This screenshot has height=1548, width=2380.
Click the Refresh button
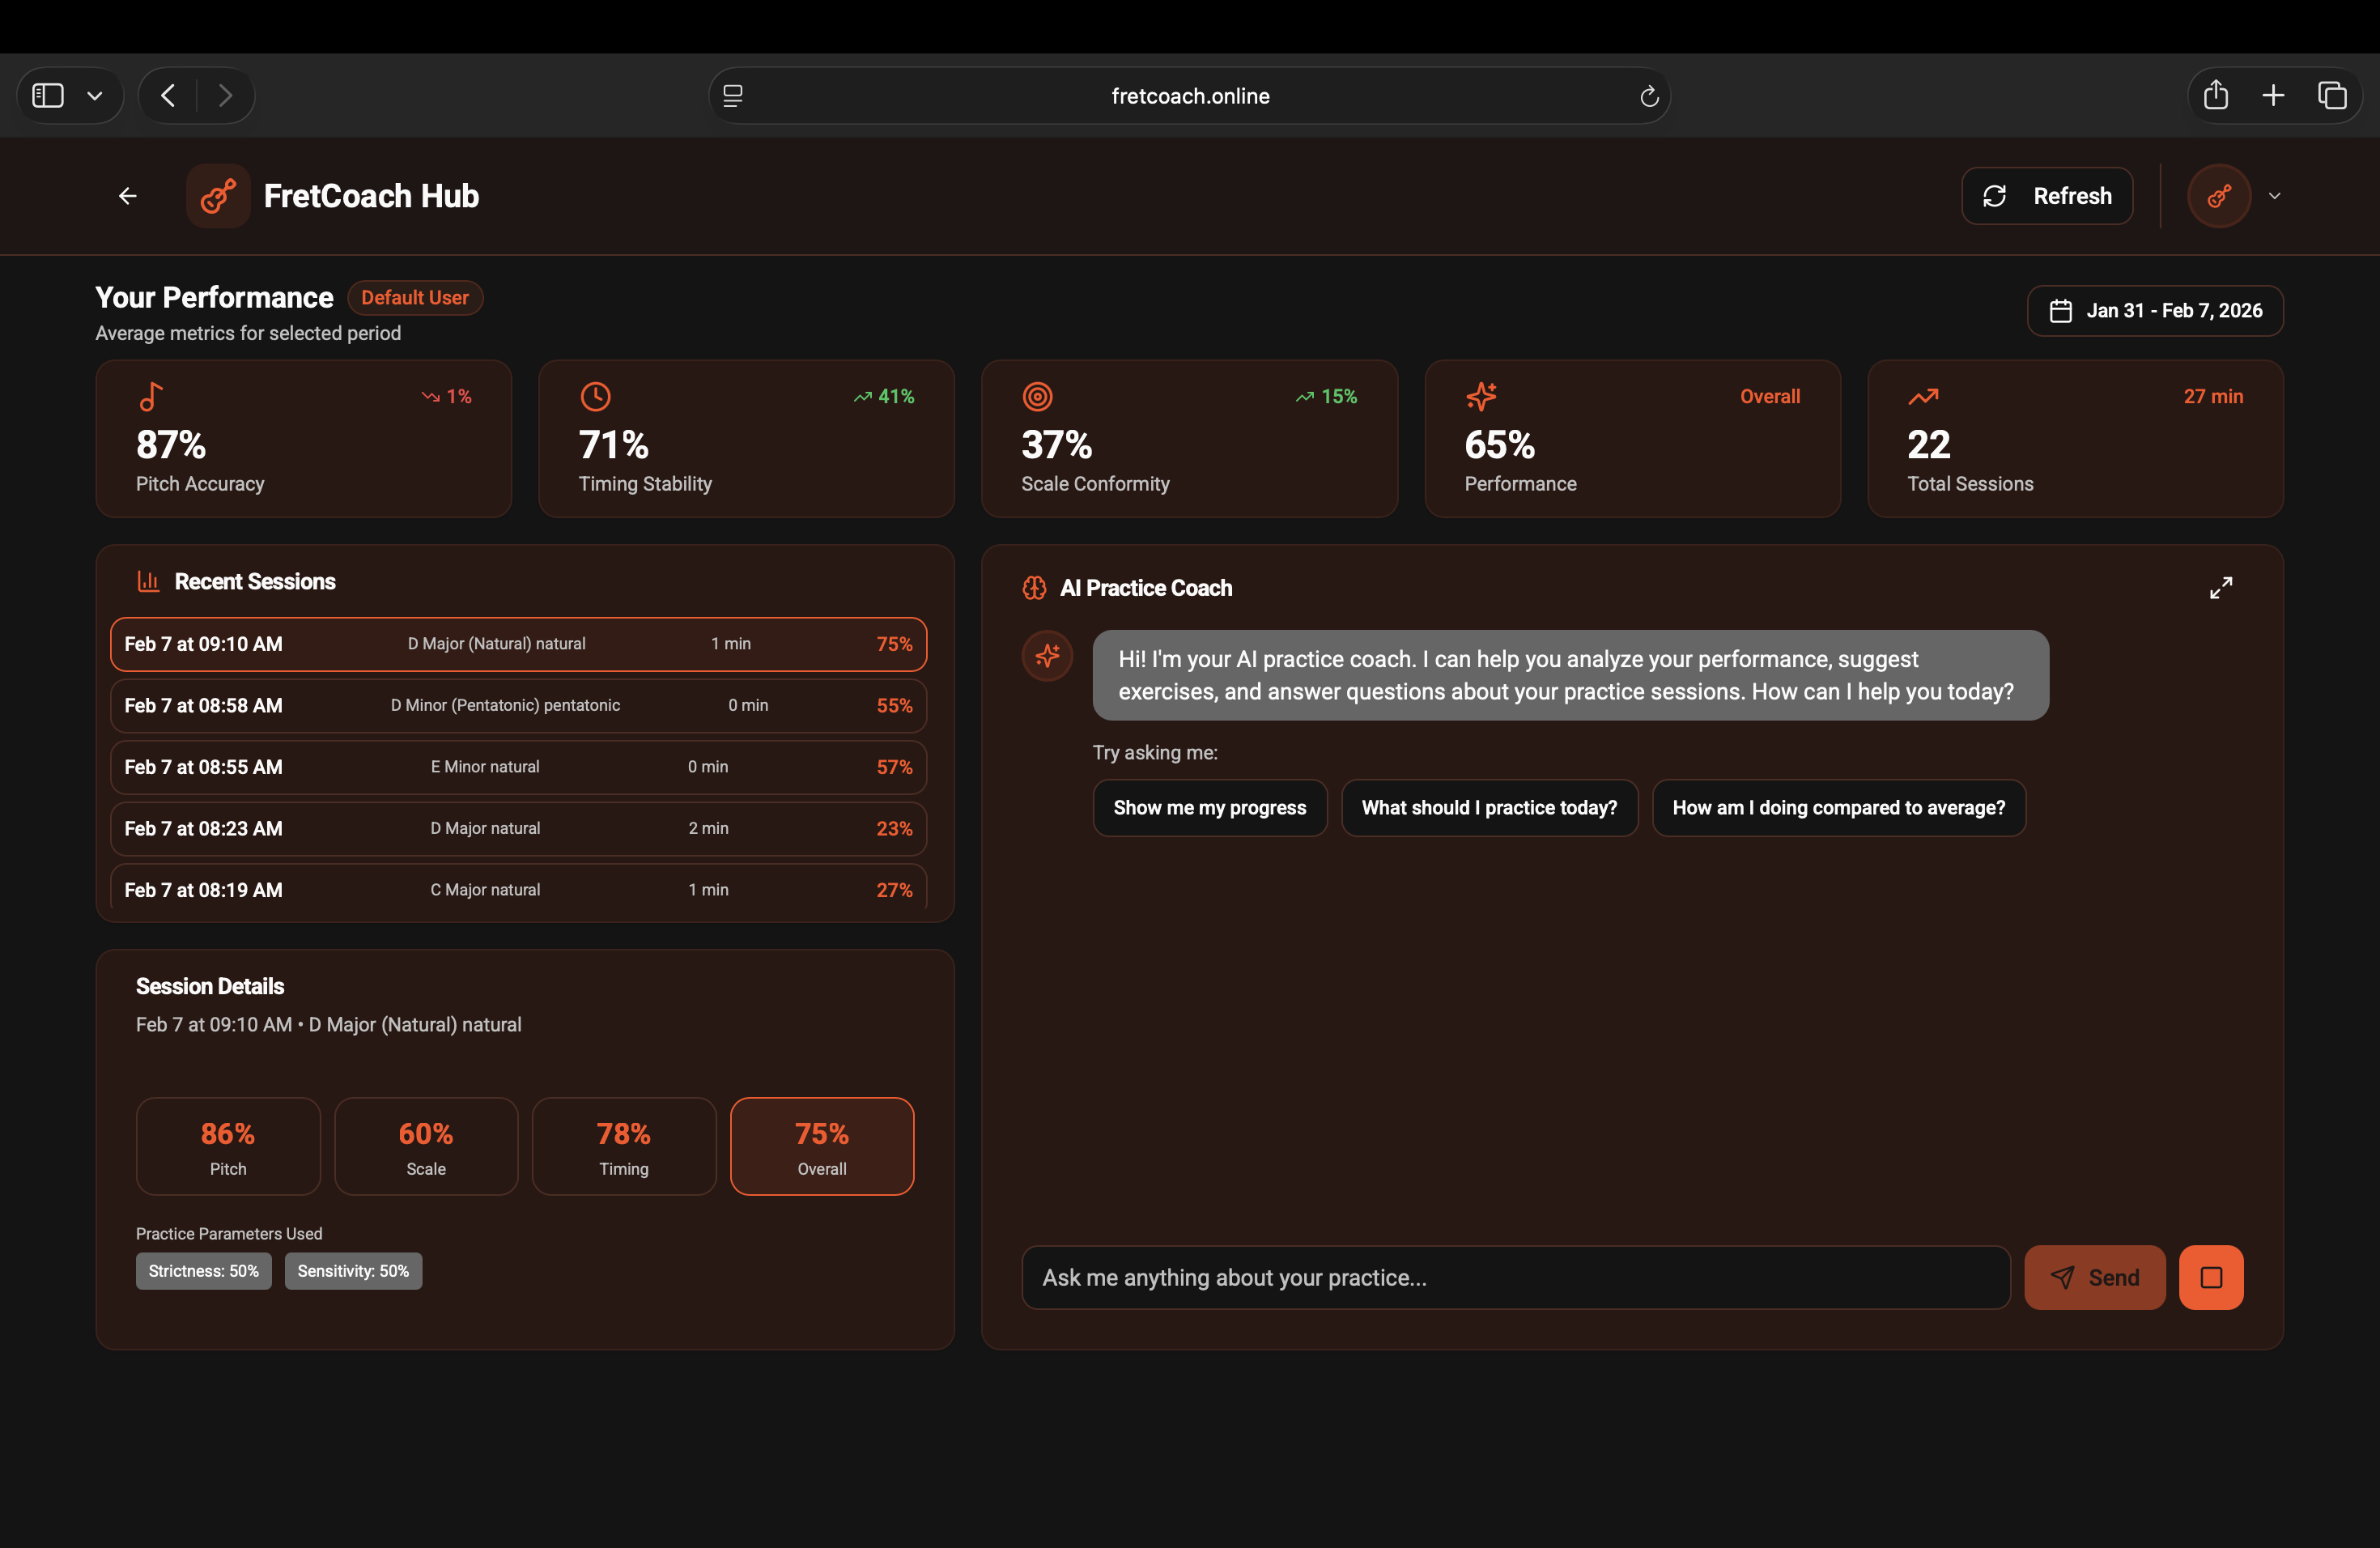tap(2047, 196)
